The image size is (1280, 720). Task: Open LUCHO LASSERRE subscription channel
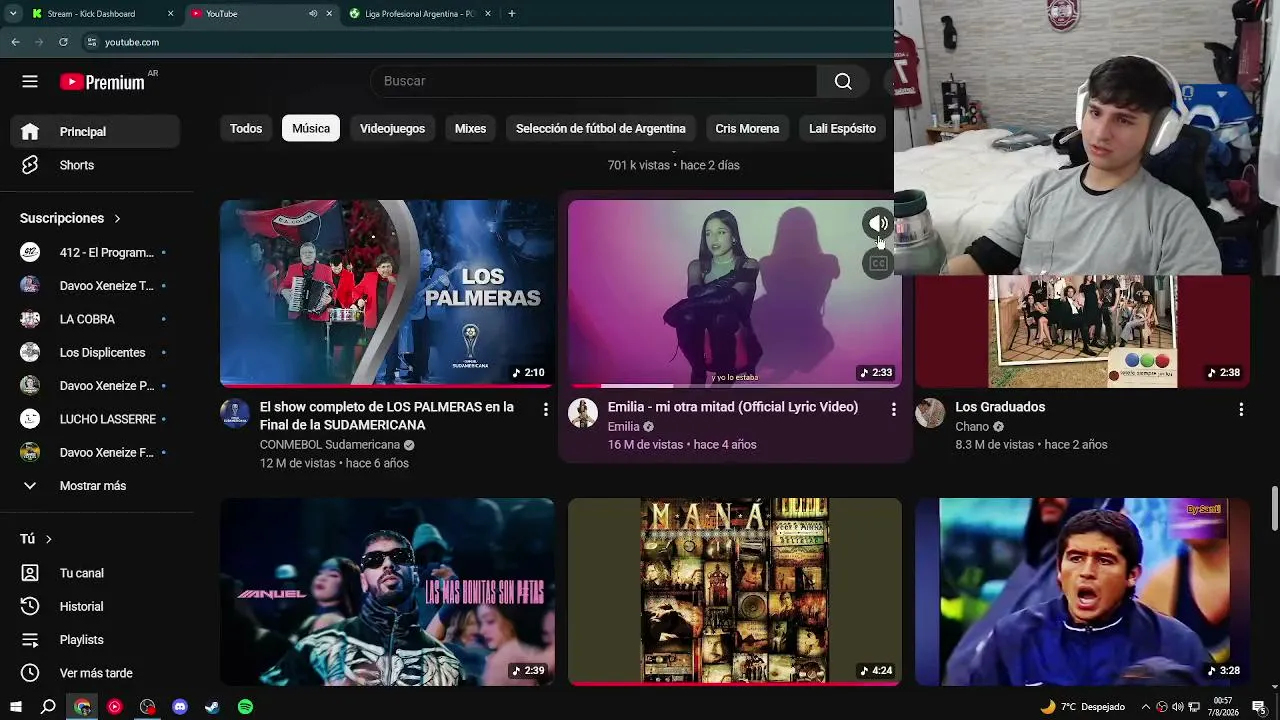coord(96,419)
